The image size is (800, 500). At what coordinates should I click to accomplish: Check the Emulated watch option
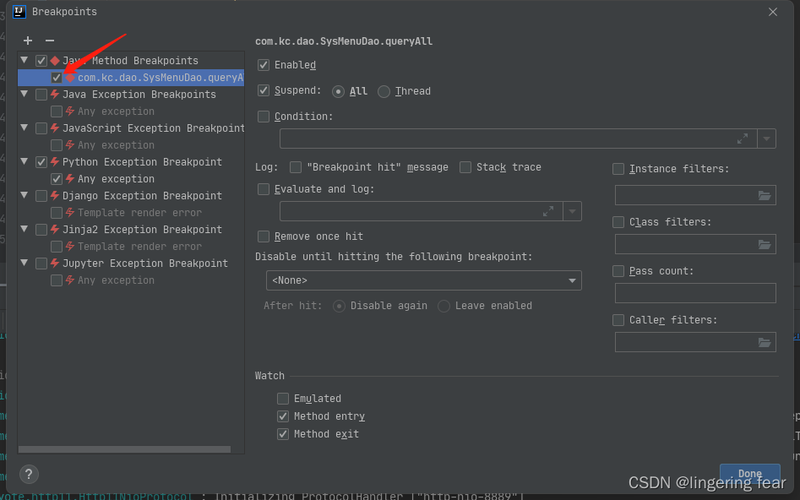coord(284,399)
